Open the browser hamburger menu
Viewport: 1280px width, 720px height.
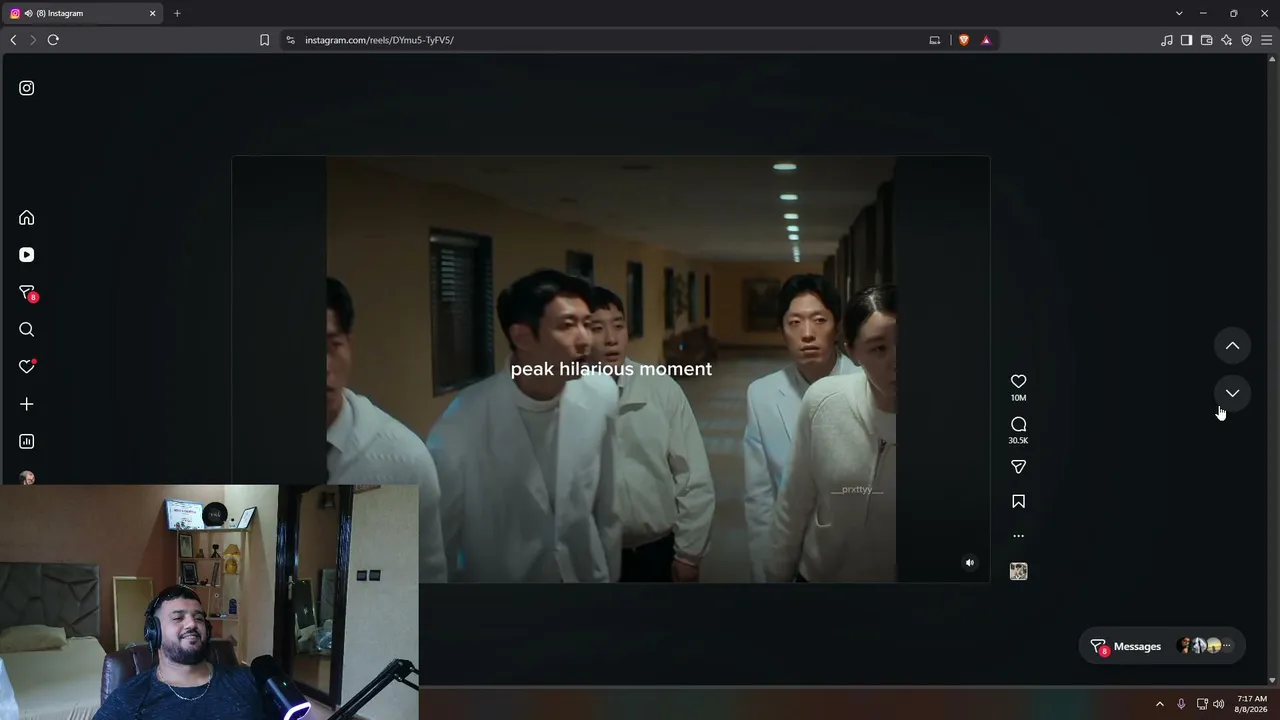point(1266,40)
